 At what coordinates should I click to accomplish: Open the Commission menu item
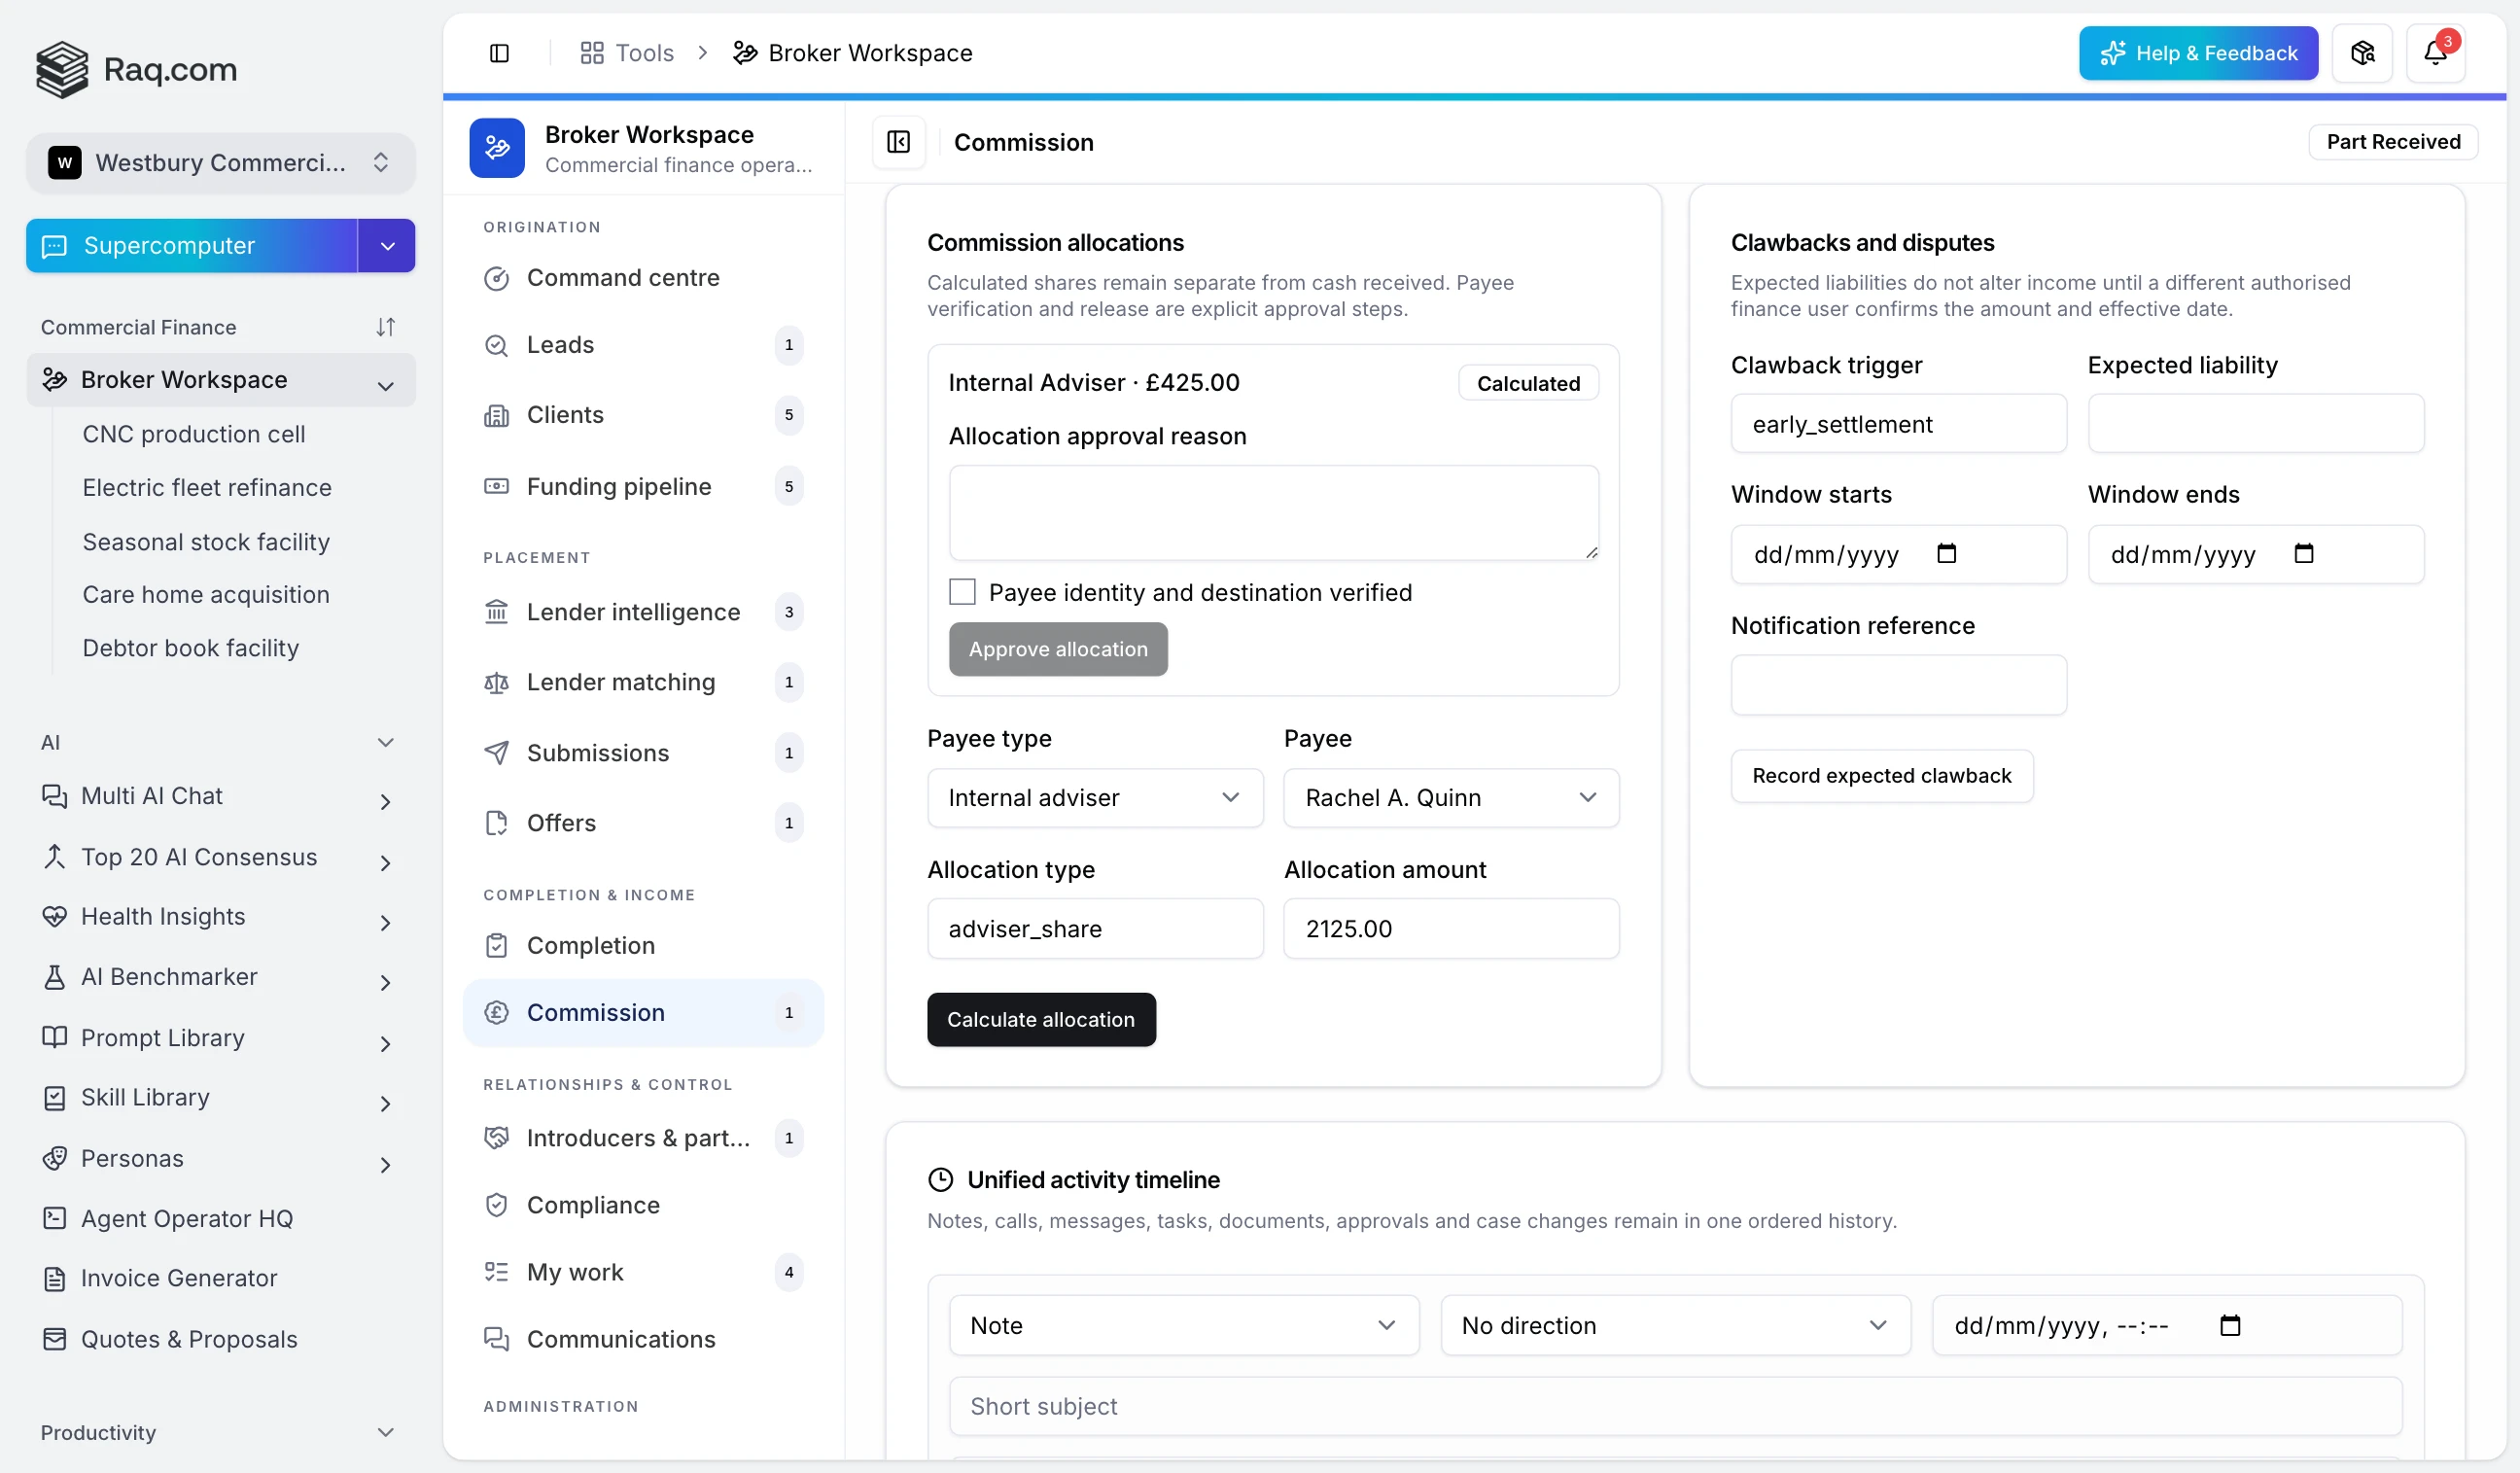(x=643, y=1013)
